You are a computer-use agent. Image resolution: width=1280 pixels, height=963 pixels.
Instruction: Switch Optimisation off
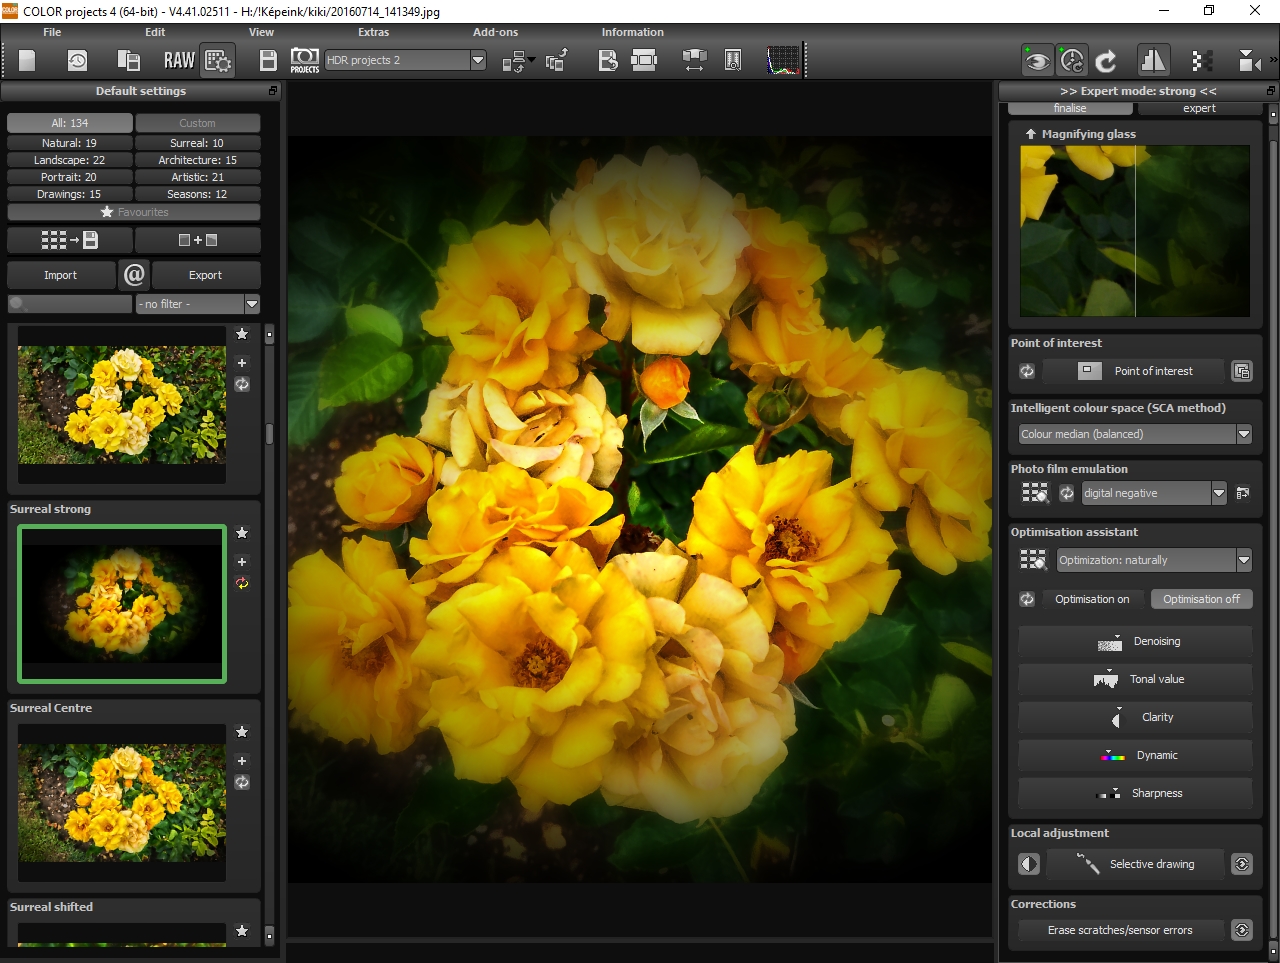(x=1201, y=599)
